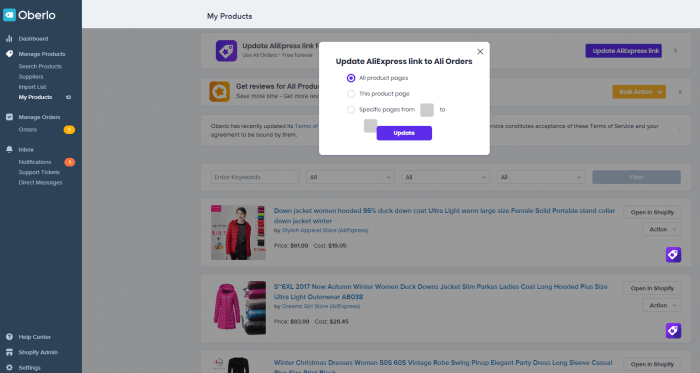
Task: Dismiss the Update AliExpress link banner
Action: tap(675, 51)
